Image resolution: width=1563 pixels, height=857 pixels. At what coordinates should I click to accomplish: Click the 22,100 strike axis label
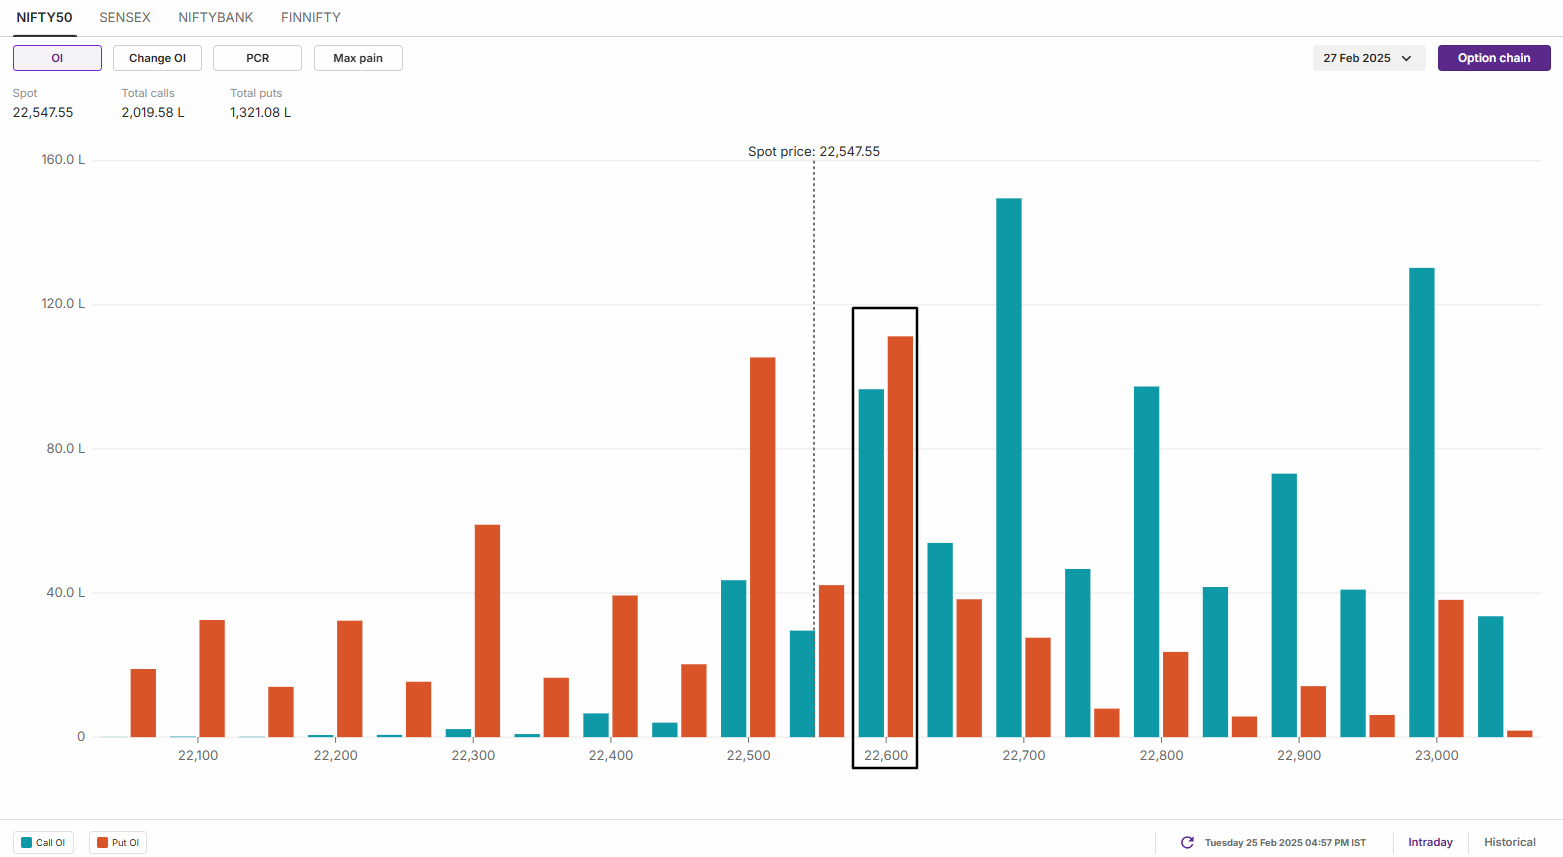[198, 755]
